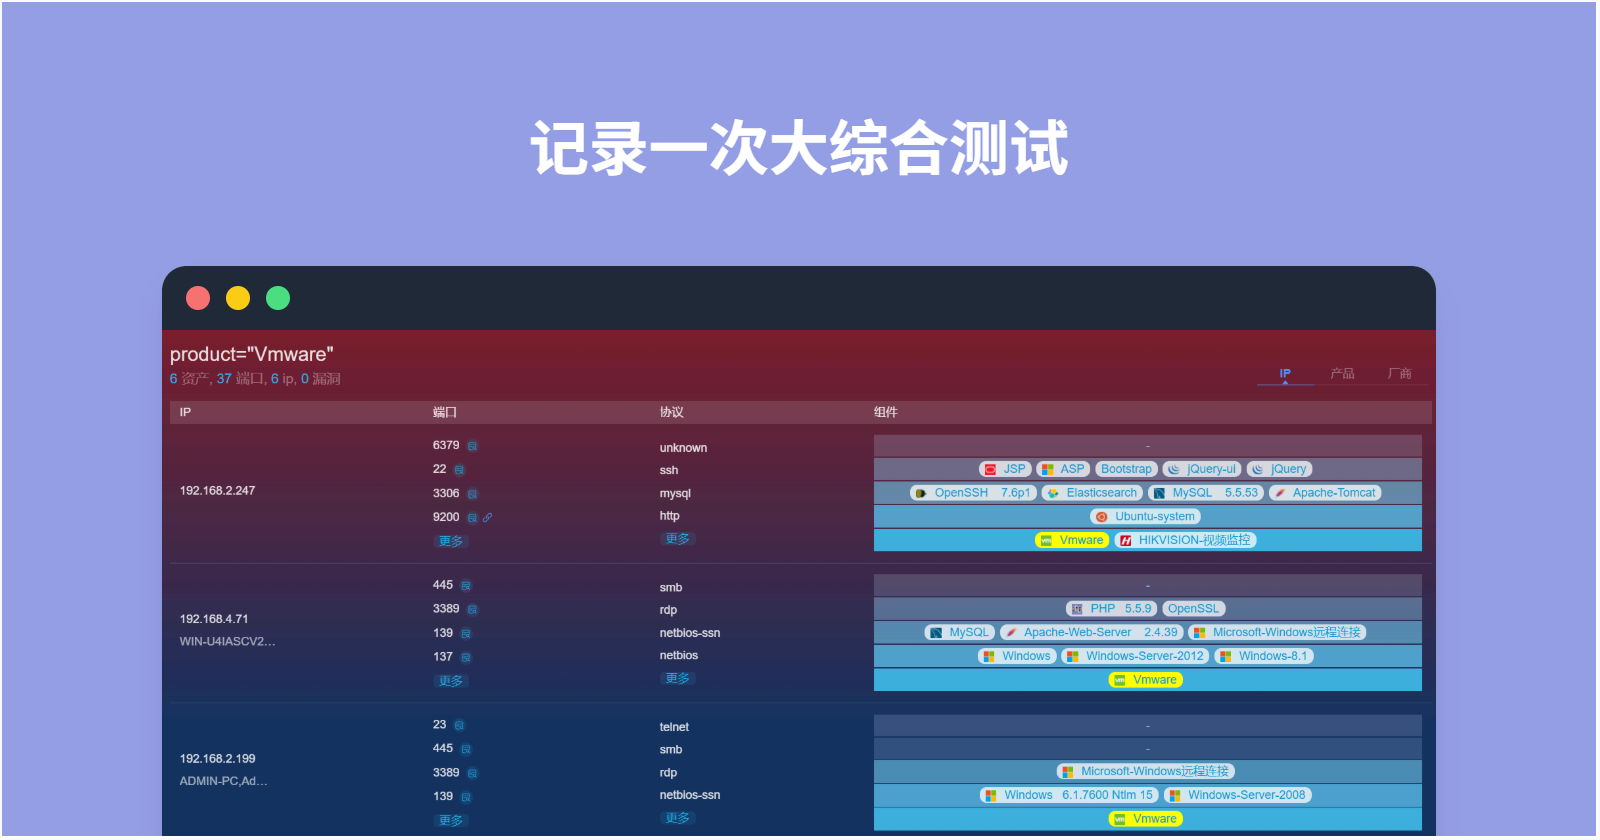Click the yellow window minimize dot
The height and width of the screenshot is (840, 1600).
coord(238,298)
